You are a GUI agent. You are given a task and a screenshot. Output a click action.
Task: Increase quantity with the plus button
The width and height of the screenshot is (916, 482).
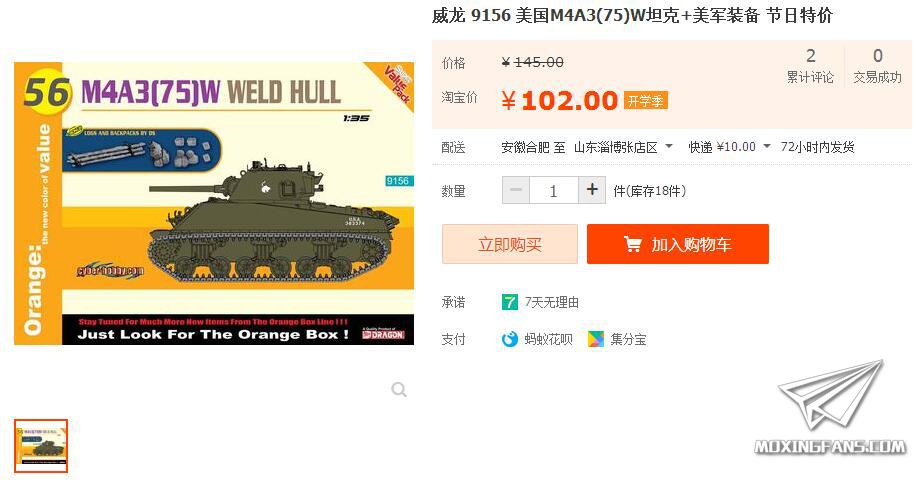click(592, 190)
